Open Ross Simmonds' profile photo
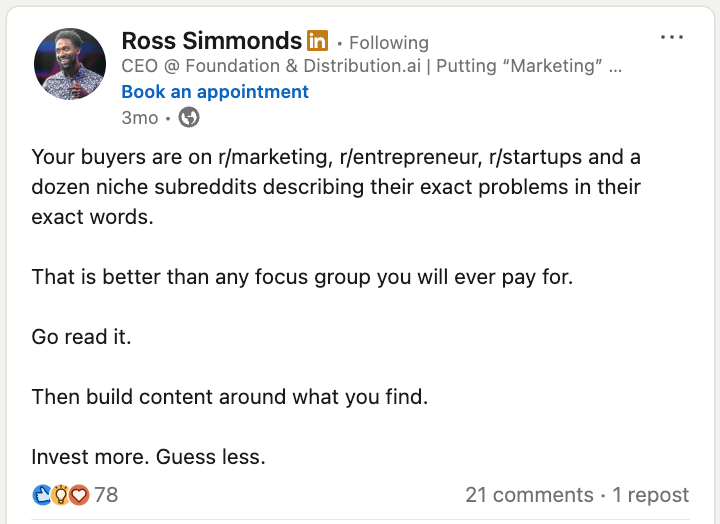This screenshot has width=720, height=524. (70, 64)
